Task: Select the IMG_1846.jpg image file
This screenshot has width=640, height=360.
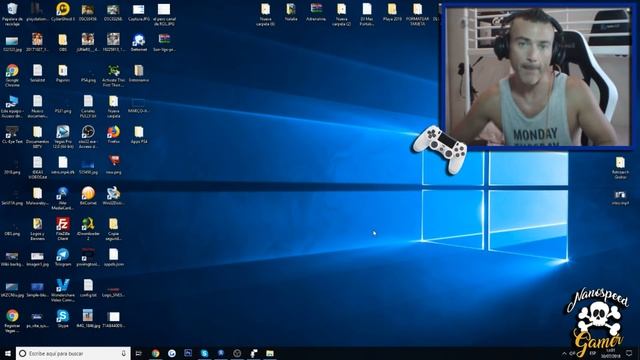Action: click(88, 319)
